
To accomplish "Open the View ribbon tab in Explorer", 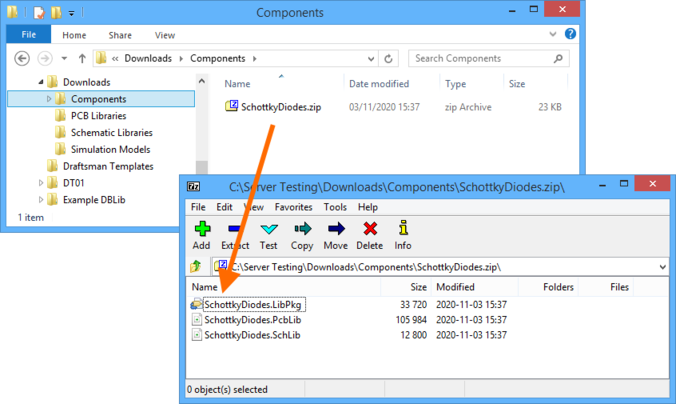I will 165,35.
